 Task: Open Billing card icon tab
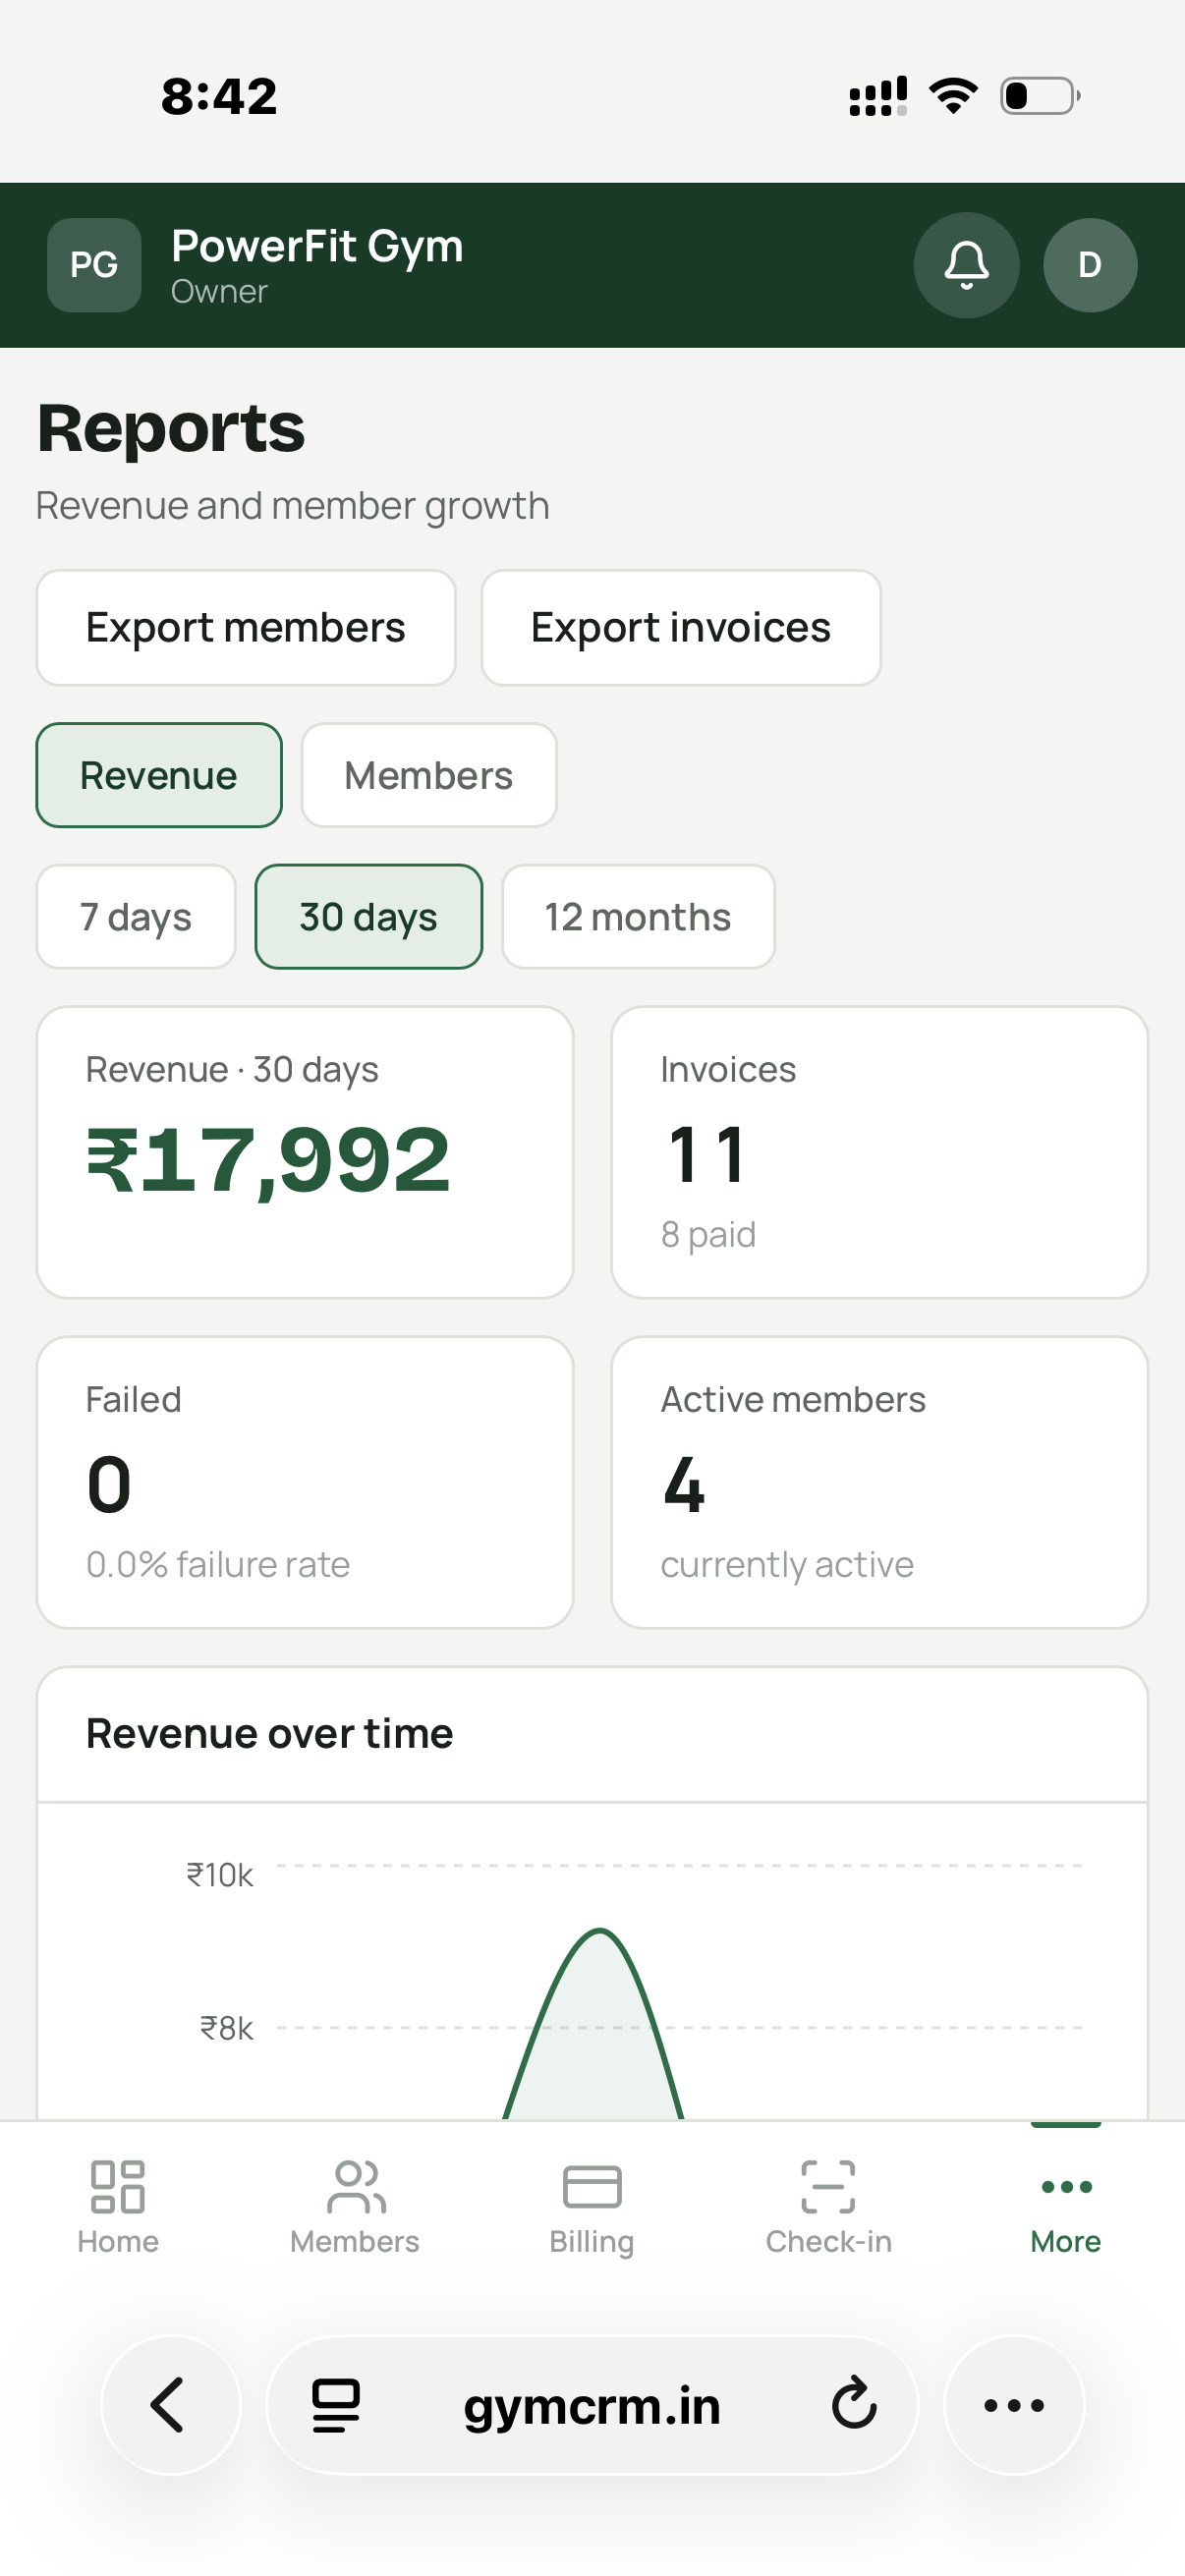point(592,2207)
